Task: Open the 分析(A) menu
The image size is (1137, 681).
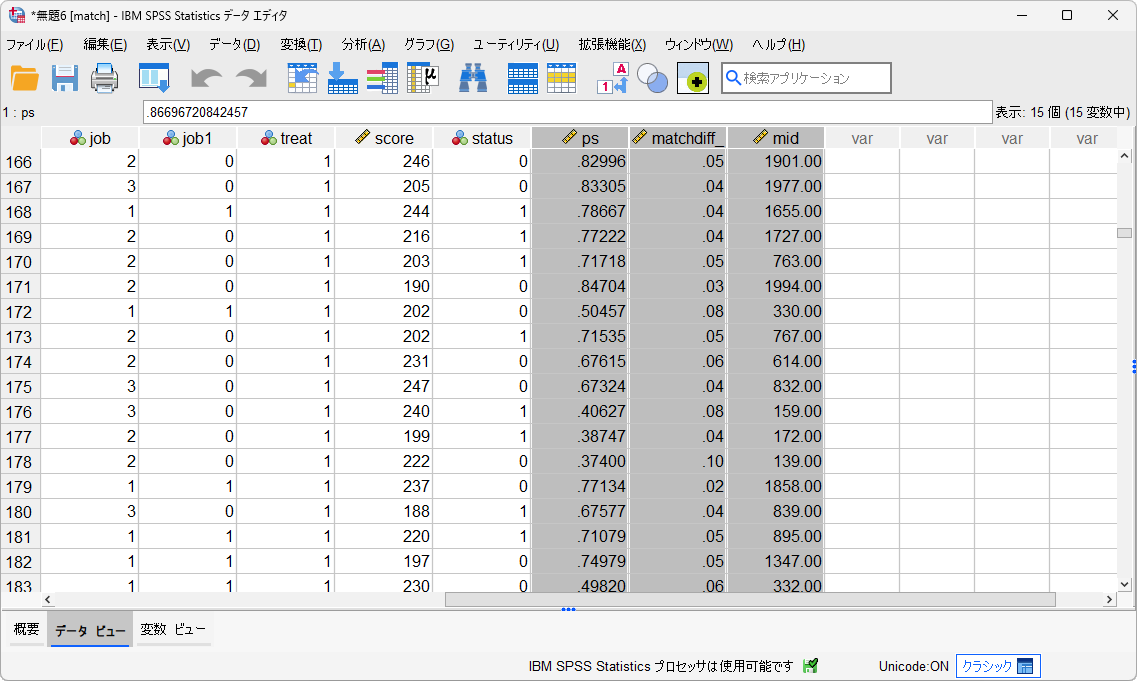Action: pyautogui.click(x=363, y=45)
